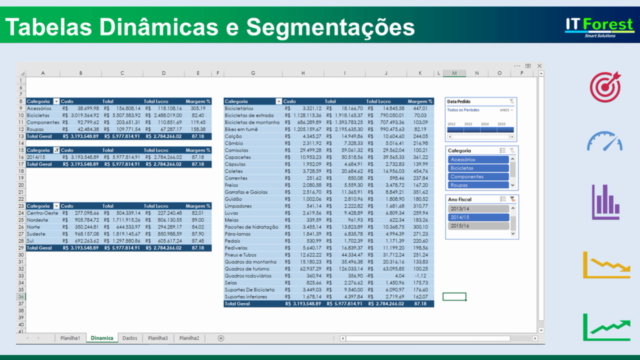This screenshot has width=640, height=360.
Task: Clear the filter in the Ano Fiscal slicer
Action: [x=512, y=199]
